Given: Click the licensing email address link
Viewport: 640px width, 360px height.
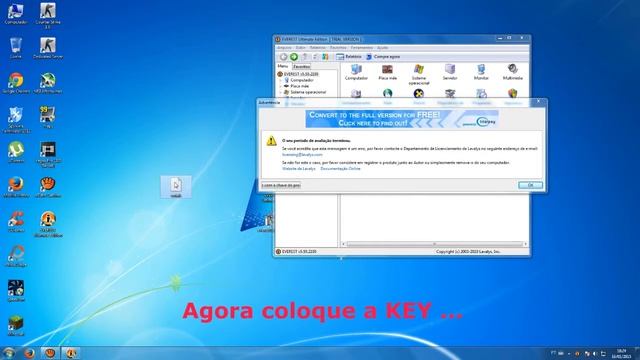Looking at the screenshot, I should point(302,155).
